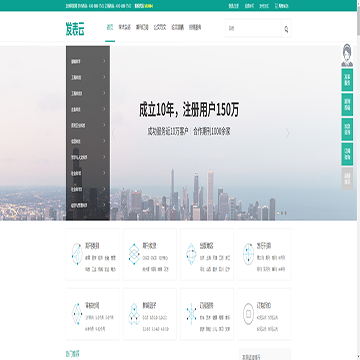Click the star-shaped icon in the seventh card
360x360 pixels.
click(x=191, y=314)
